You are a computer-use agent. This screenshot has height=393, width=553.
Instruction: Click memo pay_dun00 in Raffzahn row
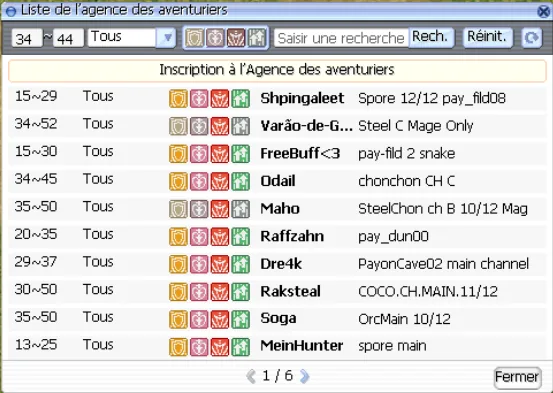tap(393, 237)
